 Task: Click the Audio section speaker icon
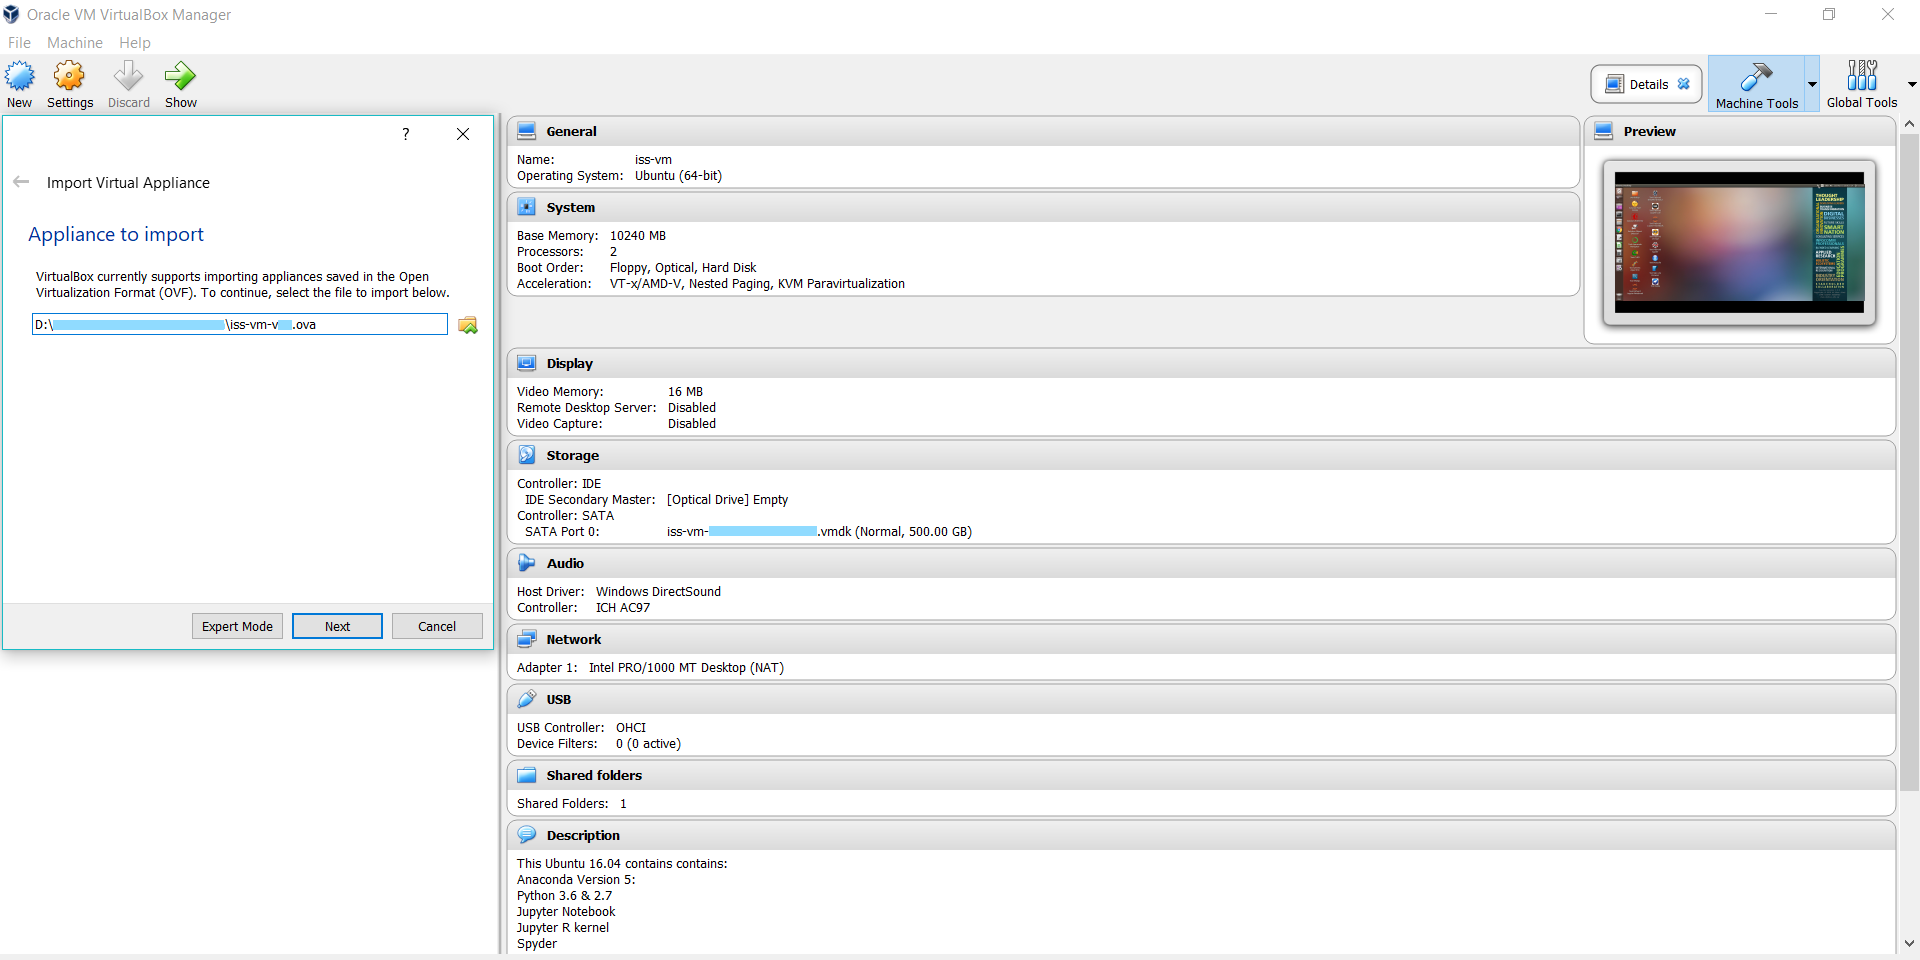[527, 563]
